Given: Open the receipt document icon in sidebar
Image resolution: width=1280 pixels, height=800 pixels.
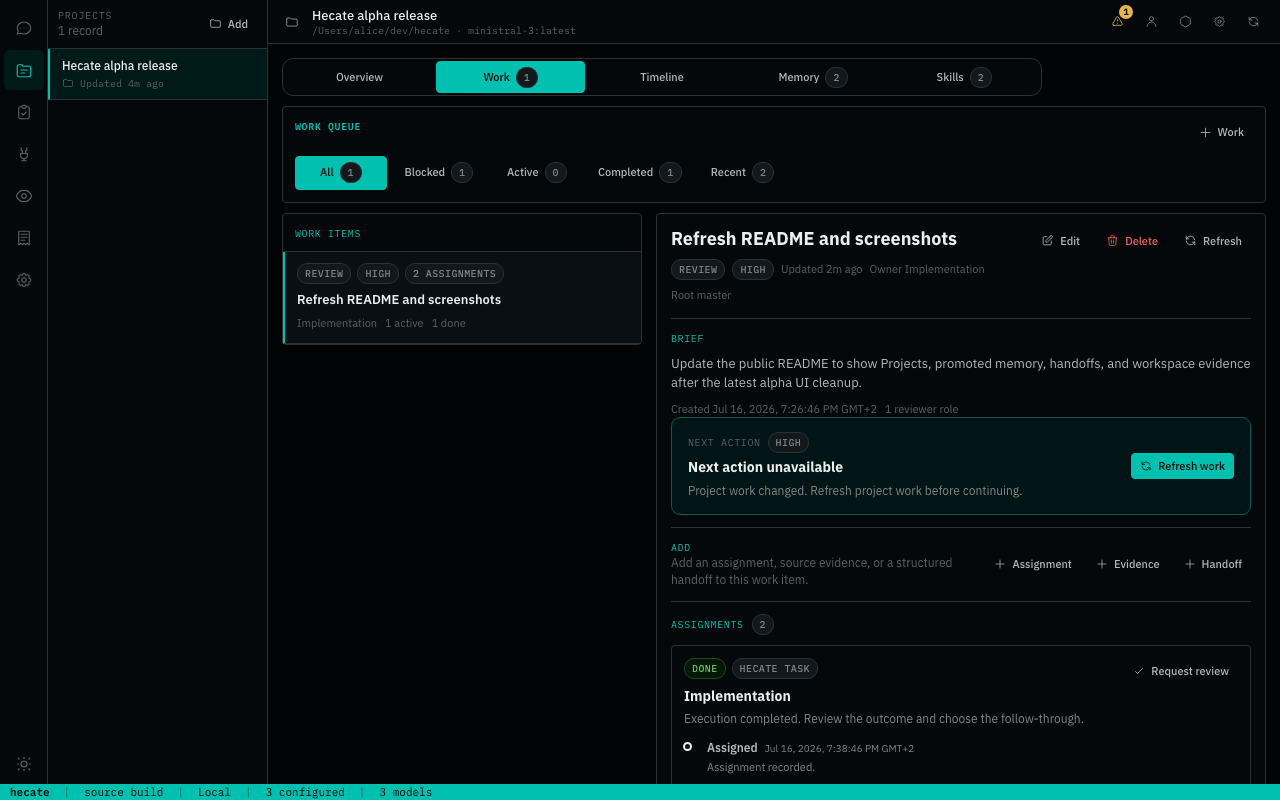Looking at the screenshot, I should click(x=24, y=238).
